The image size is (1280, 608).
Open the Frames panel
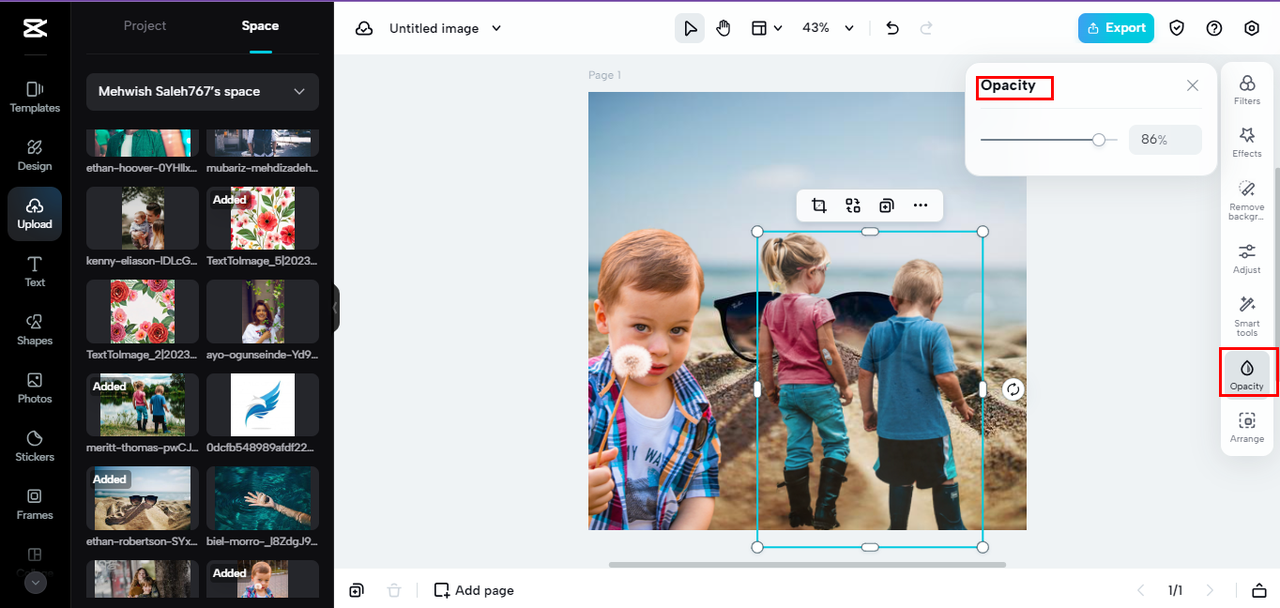tap(35, 503)
